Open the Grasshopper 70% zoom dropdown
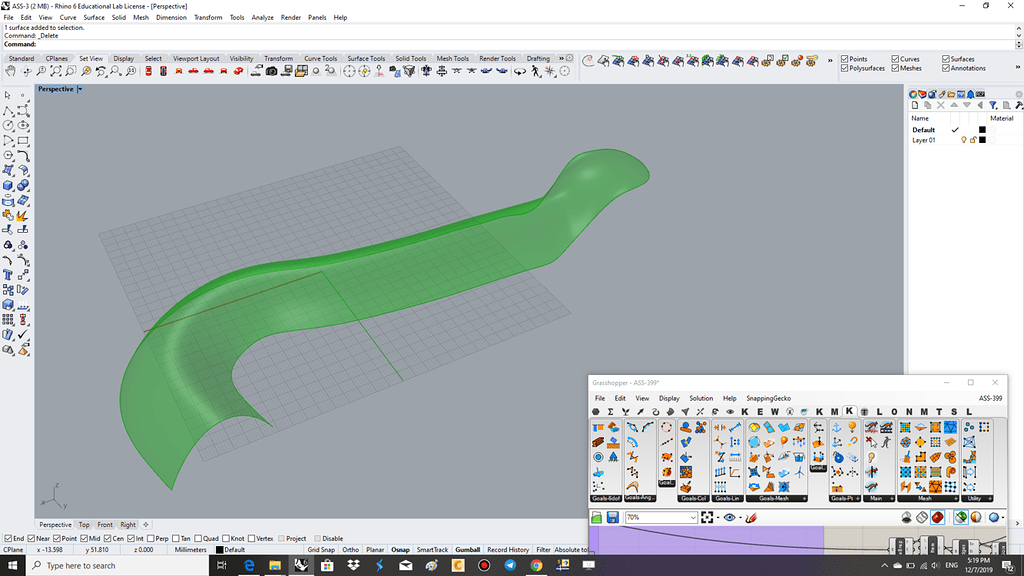 [x=692, y=517]
